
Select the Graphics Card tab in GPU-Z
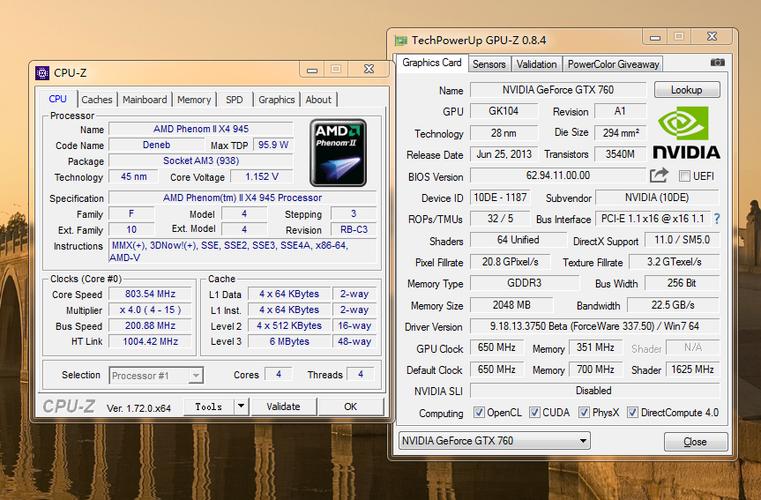(x=432, y=63)
